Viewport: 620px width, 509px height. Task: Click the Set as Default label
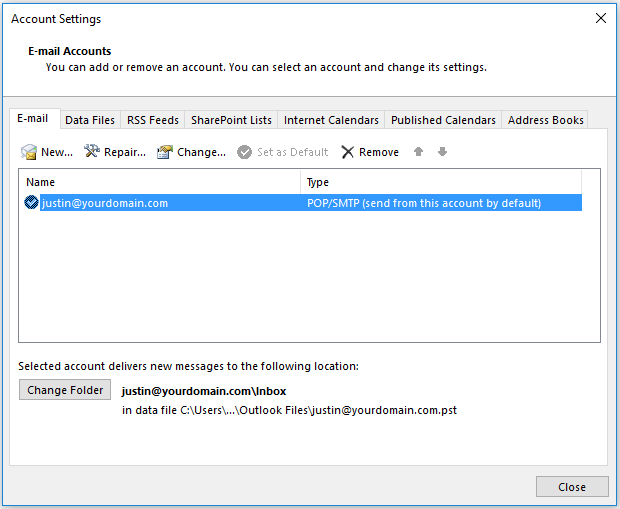coord(293,152)
